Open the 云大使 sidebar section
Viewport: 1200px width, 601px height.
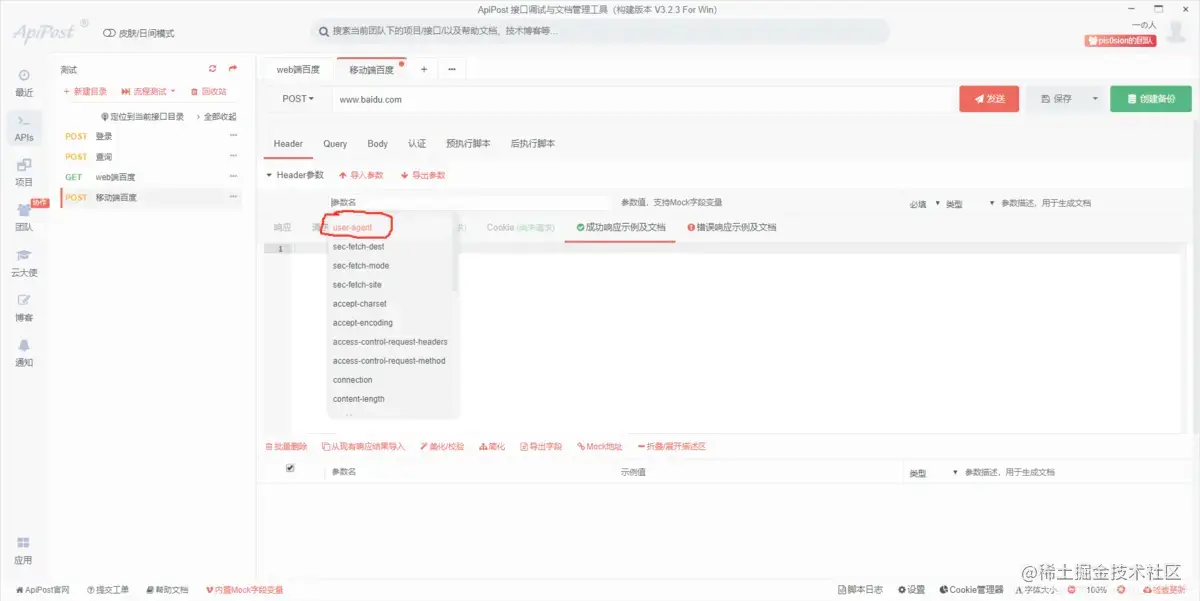[24, 263]
